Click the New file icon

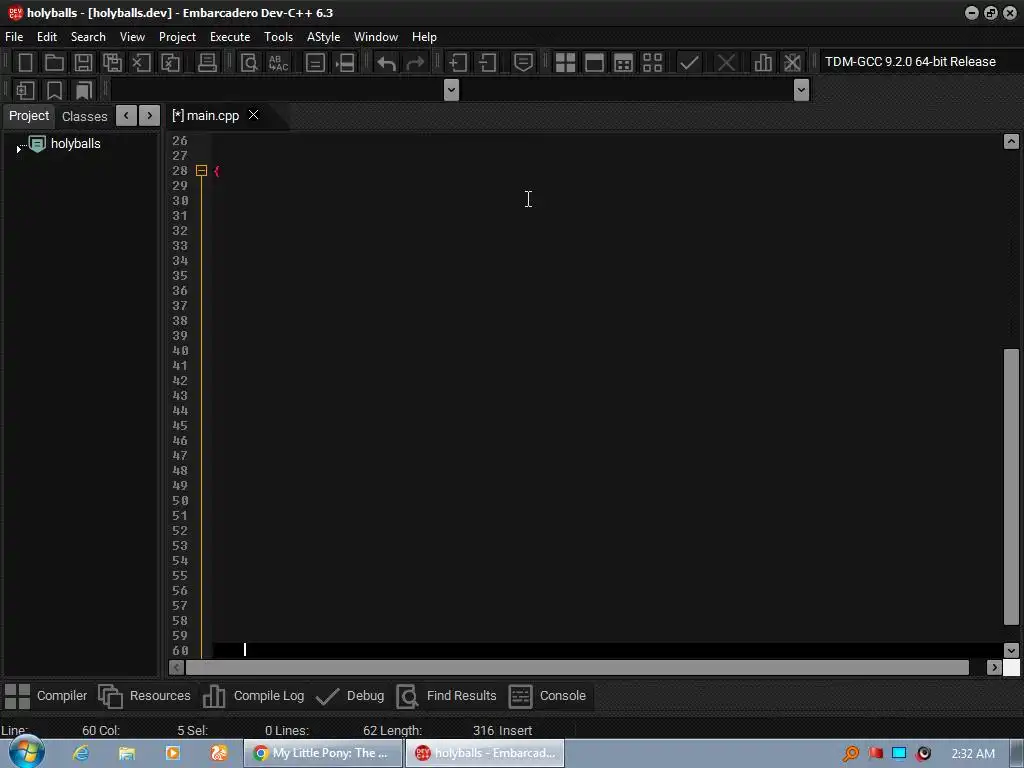25,63
